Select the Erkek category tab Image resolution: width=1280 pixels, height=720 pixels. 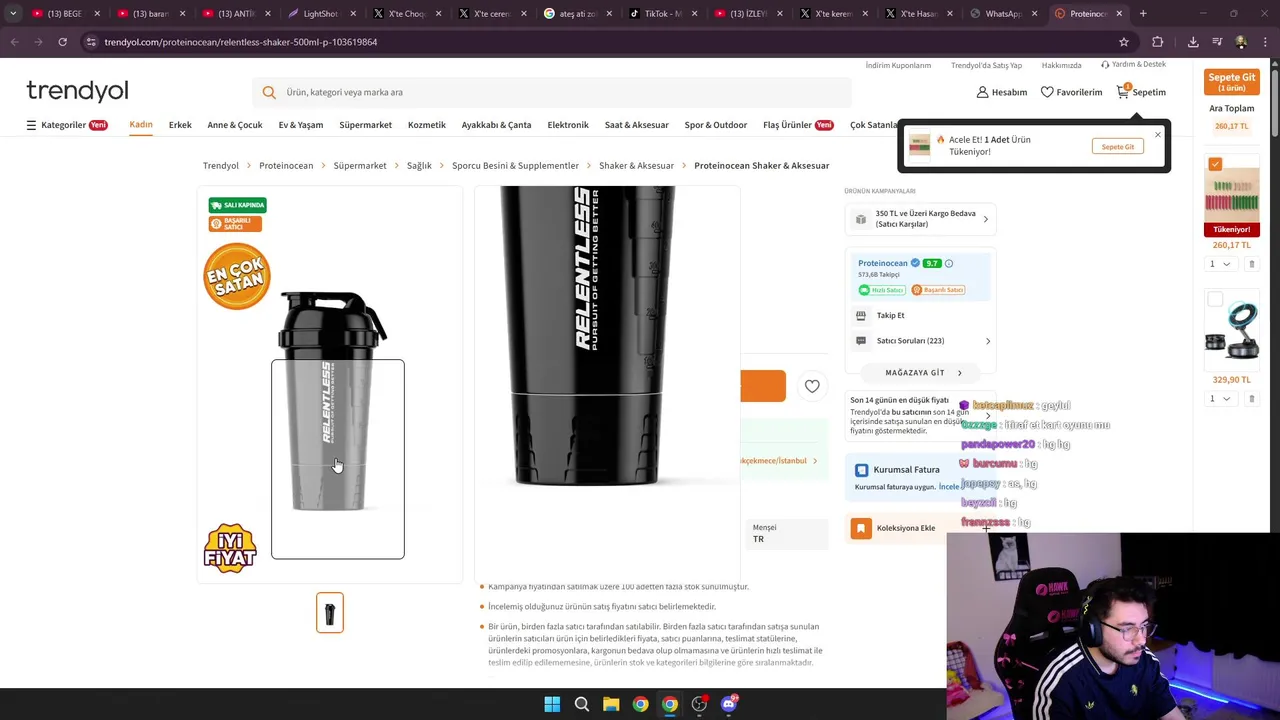180,125
